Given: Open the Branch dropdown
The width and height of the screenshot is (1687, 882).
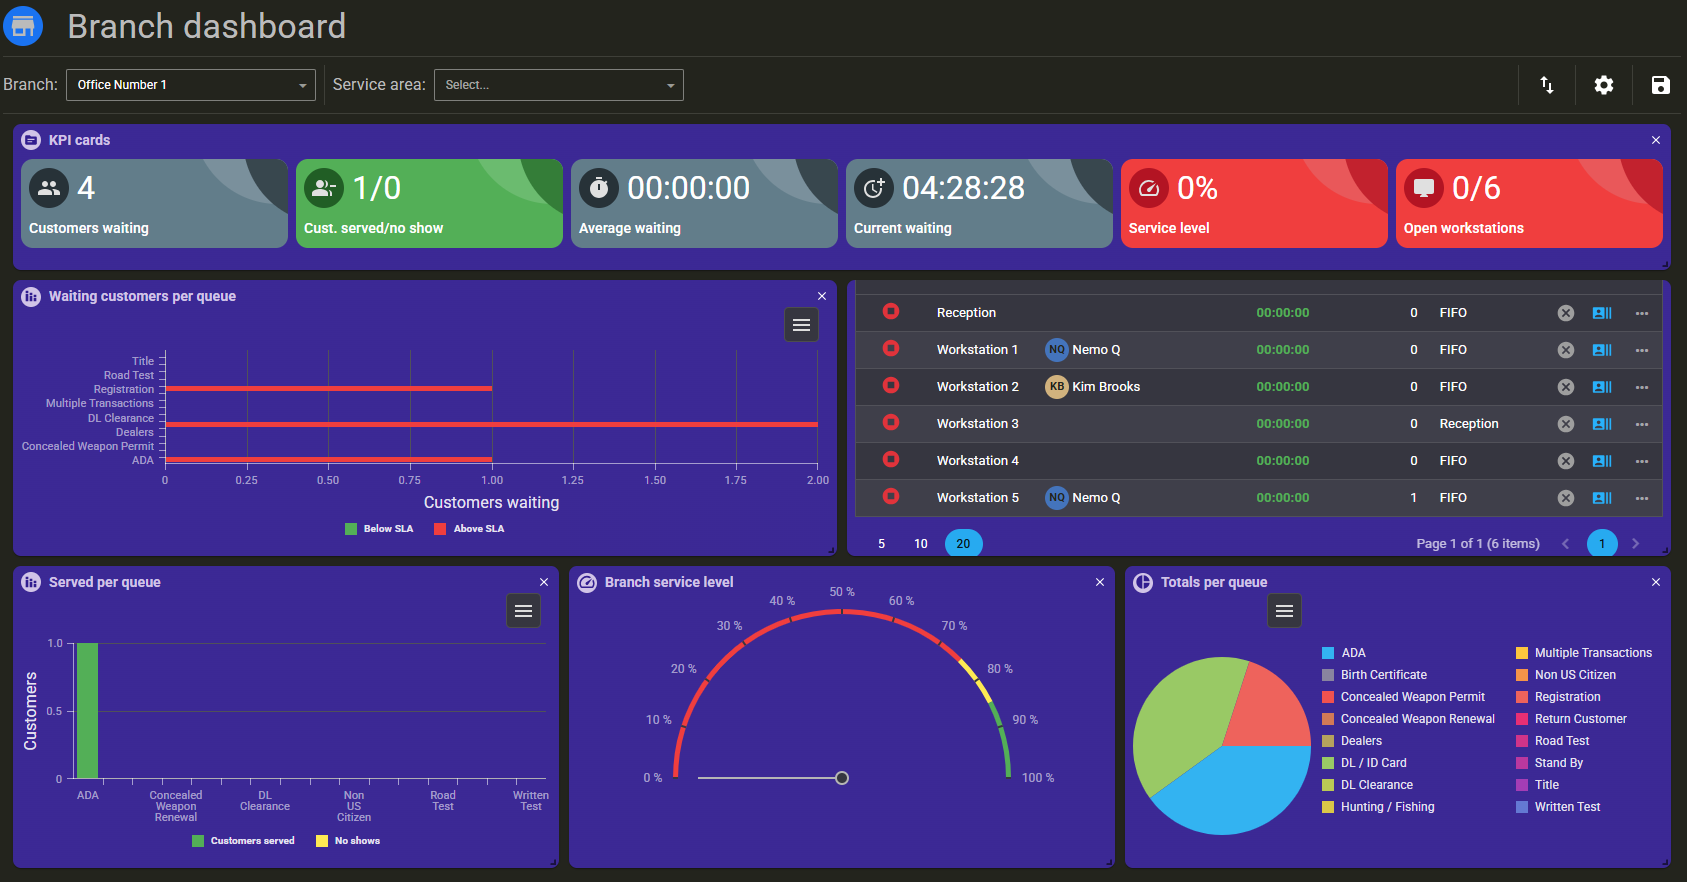Looking at the screenshot, I should pos(191,85).
